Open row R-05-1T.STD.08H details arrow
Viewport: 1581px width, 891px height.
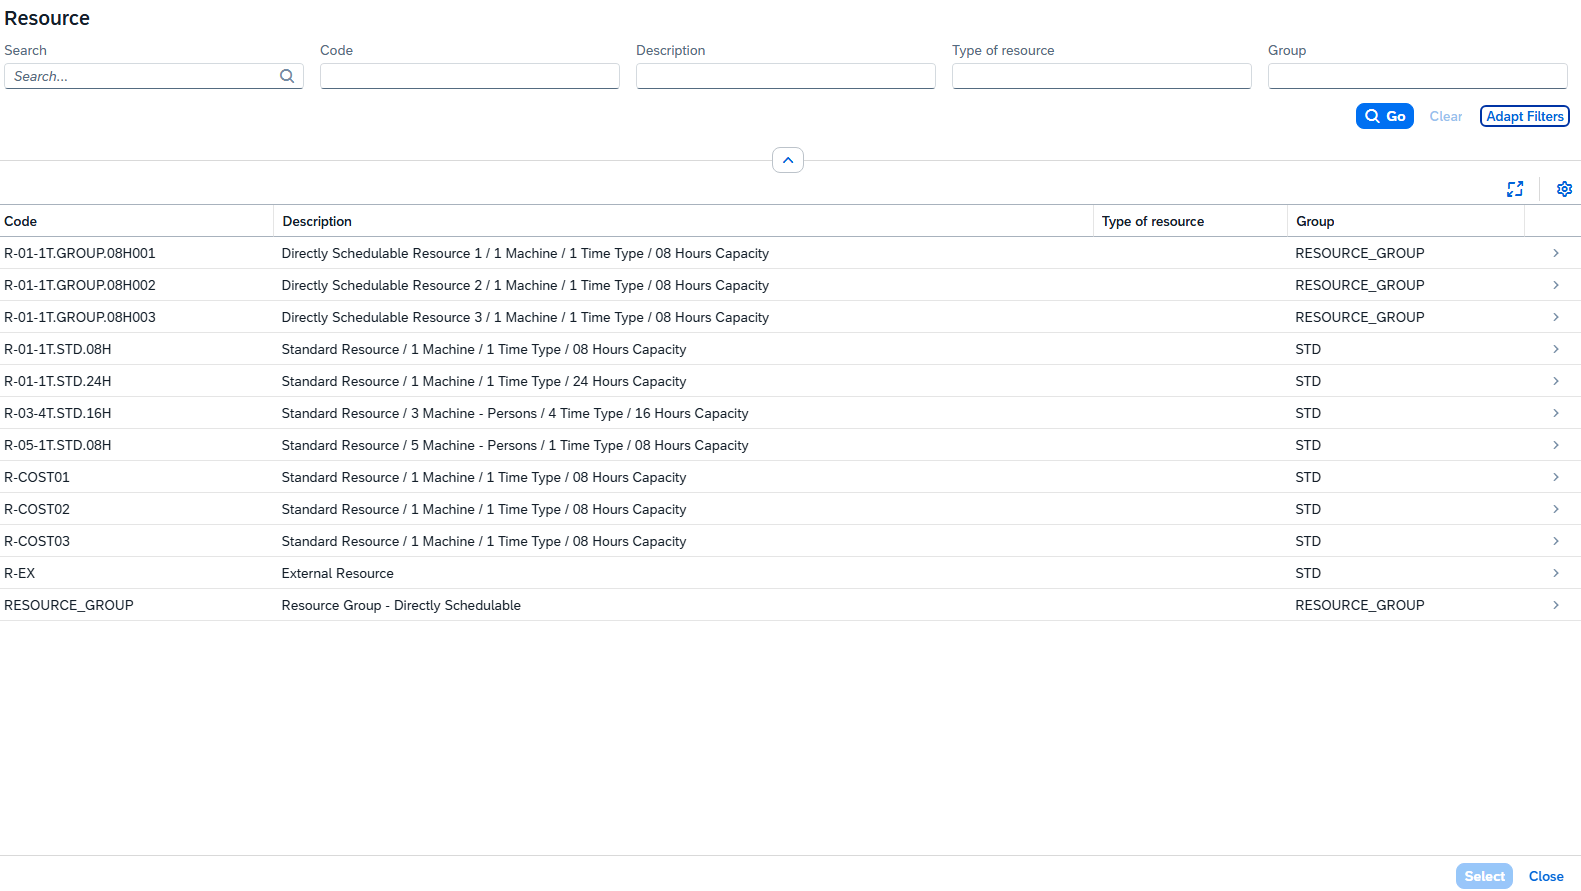(x=1556, y=445)
